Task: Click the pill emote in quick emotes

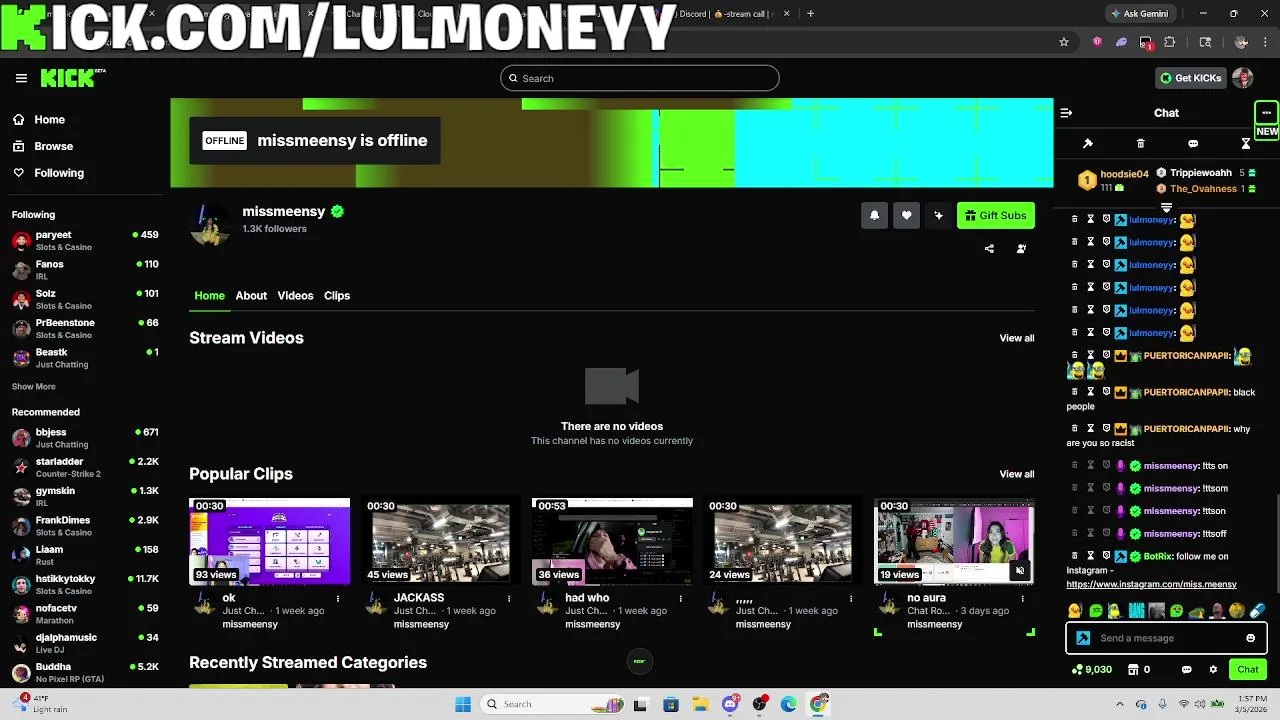Action: click(1257, 611)
